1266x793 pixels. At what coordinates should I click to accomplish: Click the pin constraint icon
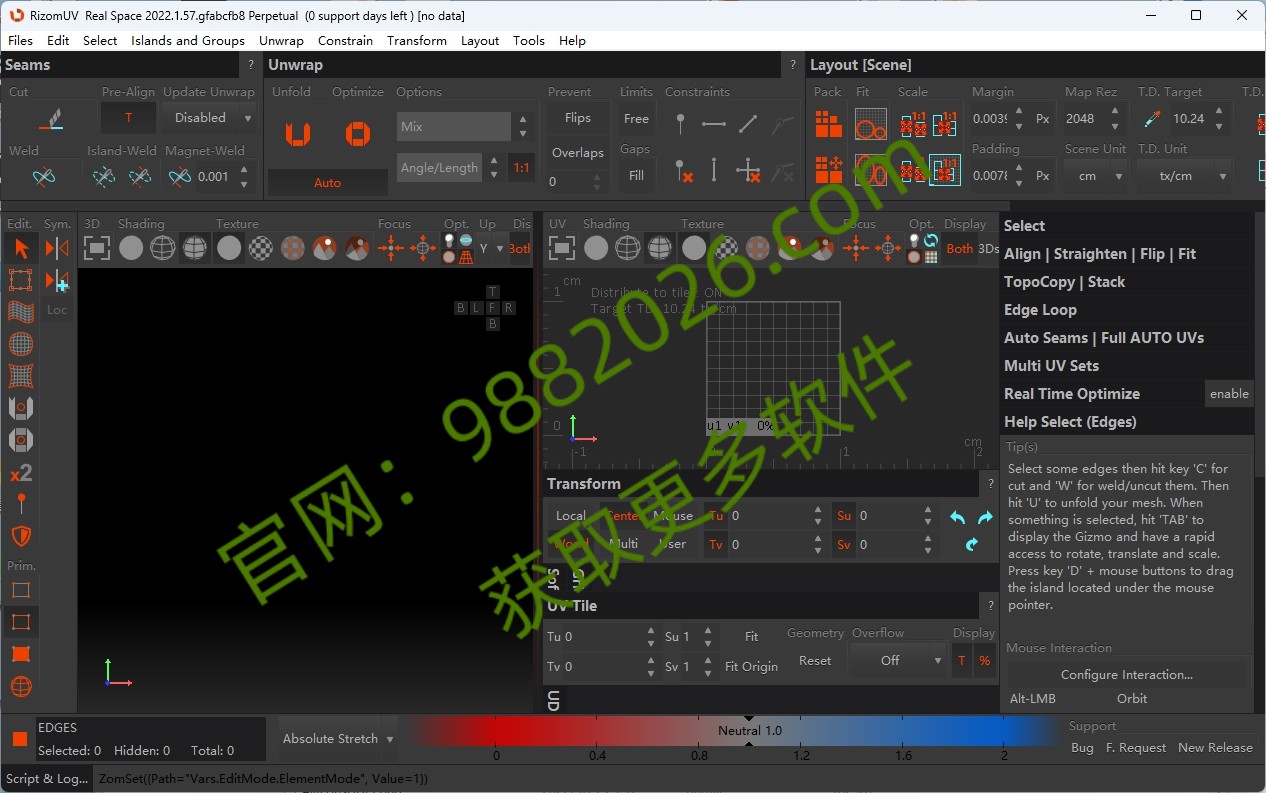click(680, 124)
